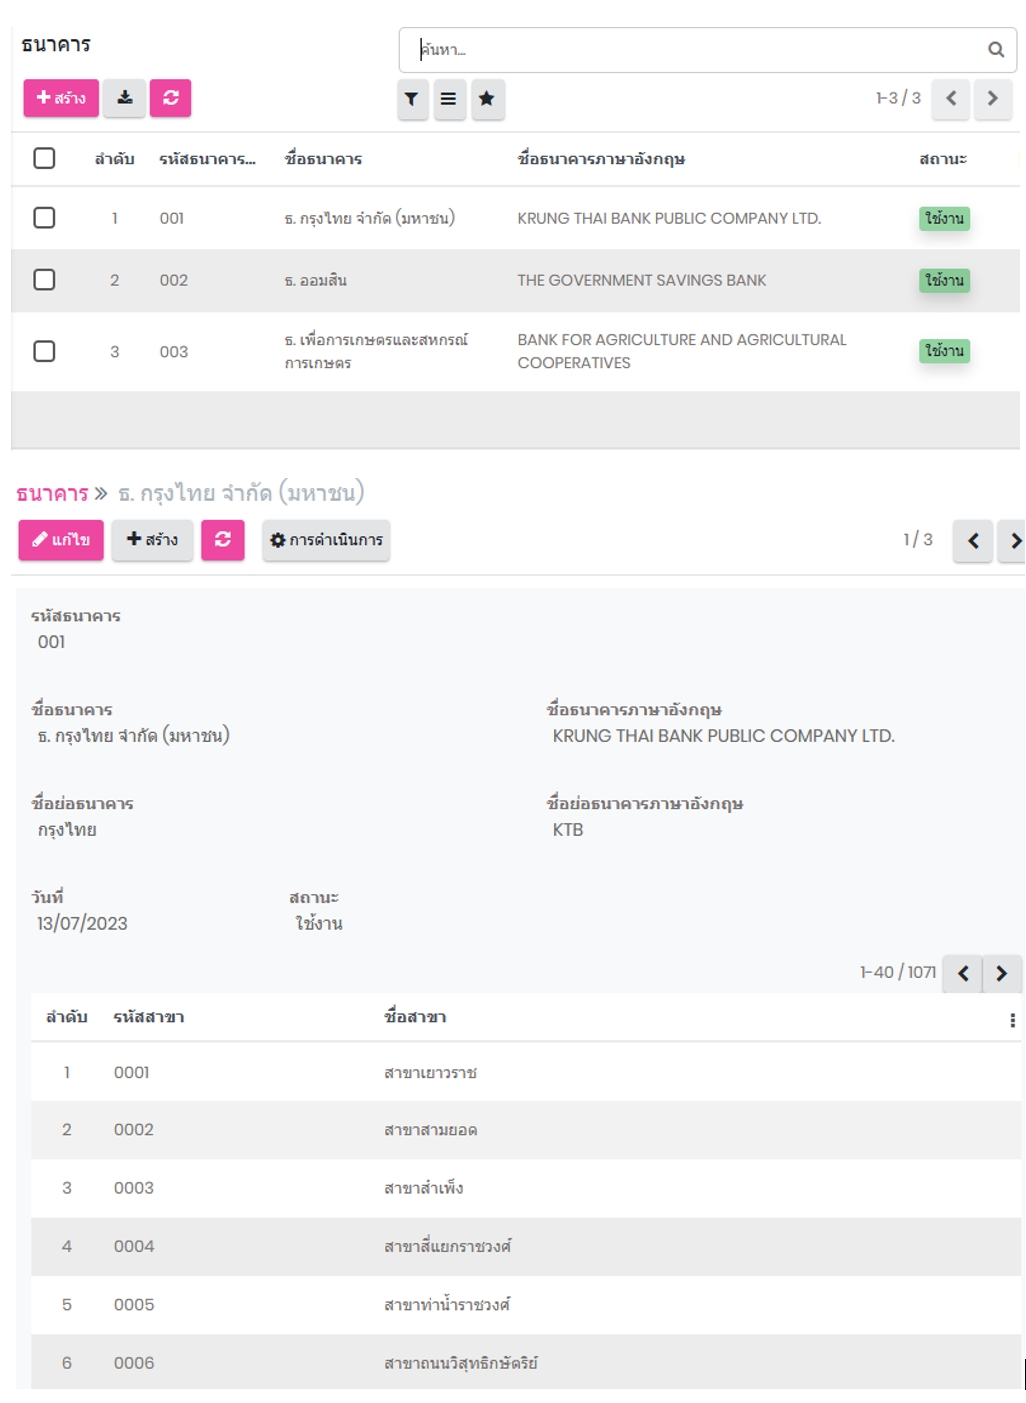Open the favorites star icon
The height and width of the screenshot is (1403, 1026).
coord(487,99)
